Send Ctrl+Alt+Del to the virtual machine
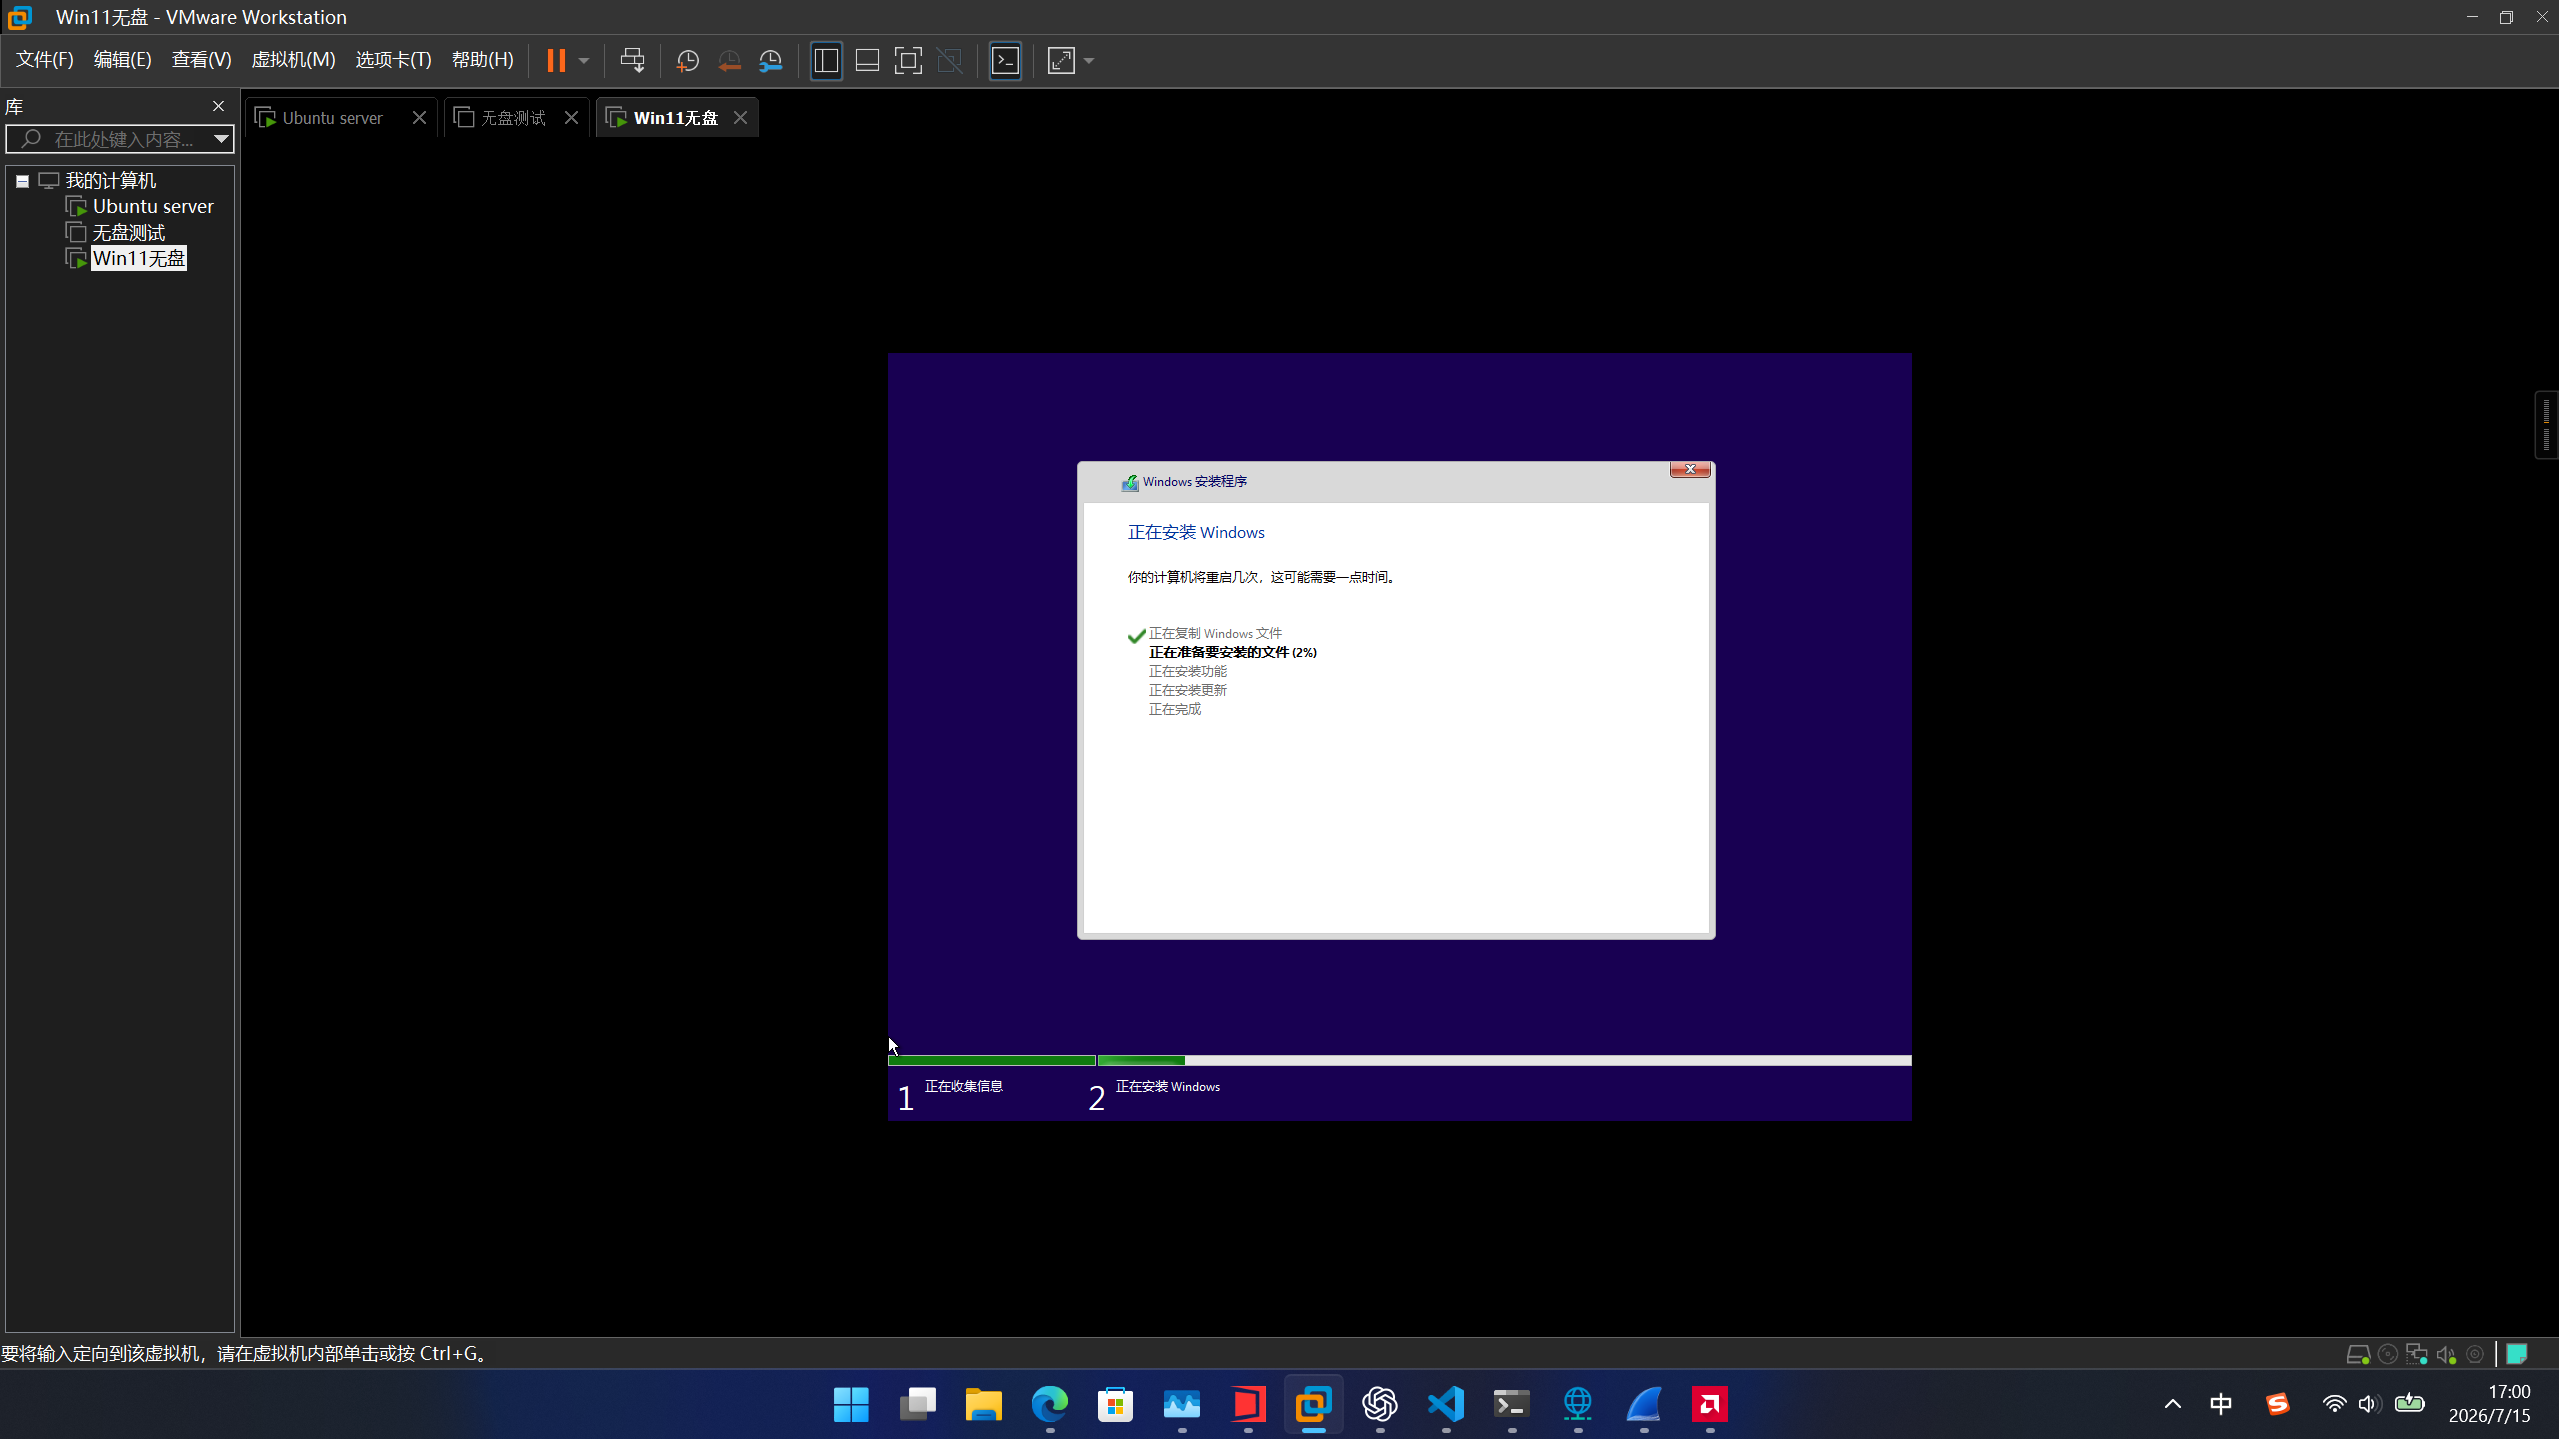 click(x=632, y=61)
